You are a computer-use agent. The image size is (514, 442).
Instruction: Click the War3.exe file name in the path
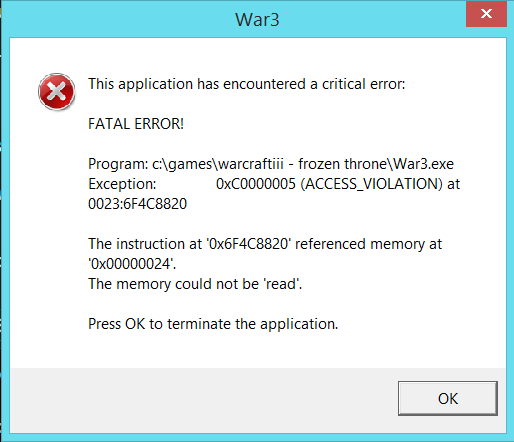click(423, 164)
